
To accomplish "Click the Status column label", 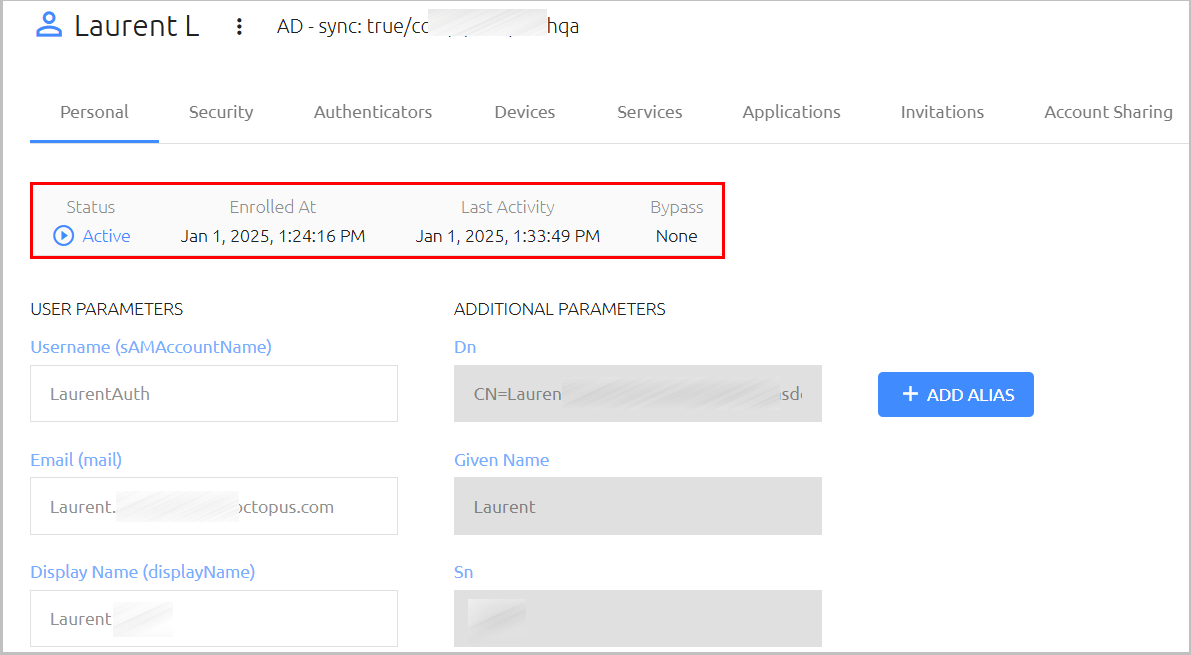I will [90, 207].
